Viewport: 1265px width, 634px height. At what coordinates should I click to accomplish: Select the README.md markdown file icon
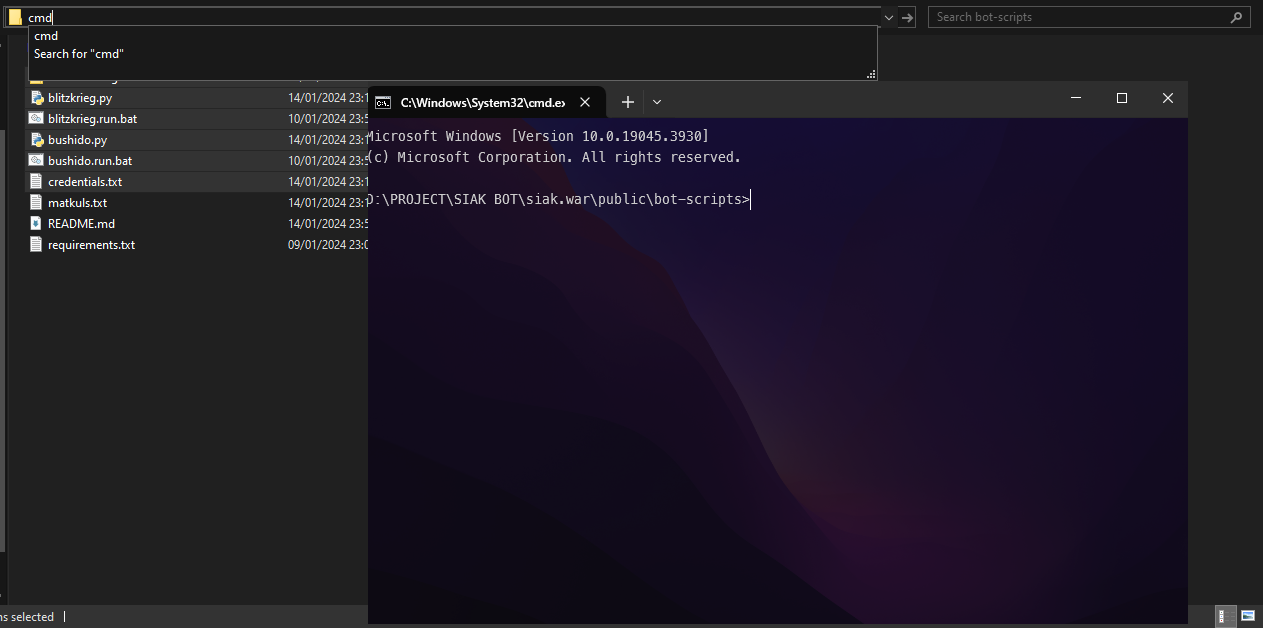point(37,224)
